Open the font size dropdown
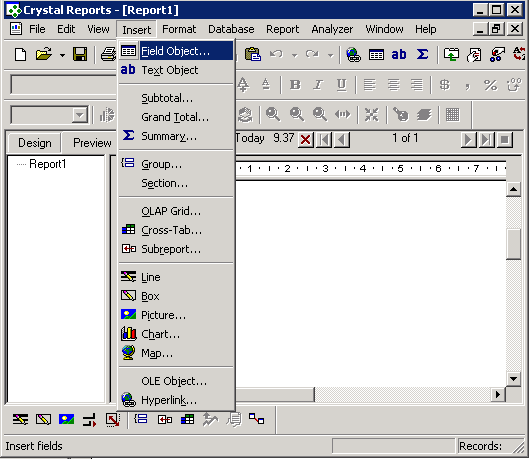Screen dimensions: 529x459 (x=80, y=115)
